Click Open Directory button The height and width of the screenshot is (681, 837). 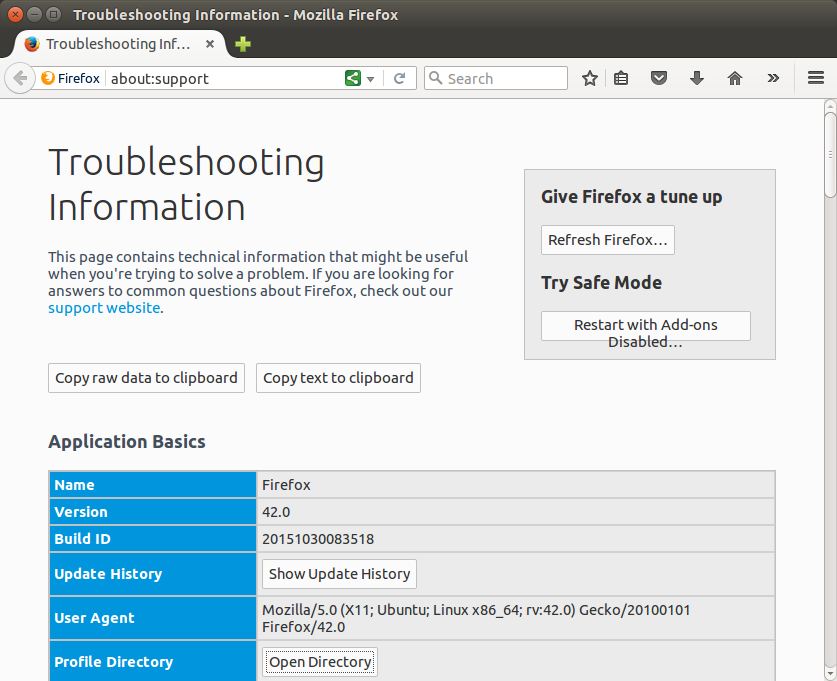point(320,662)
